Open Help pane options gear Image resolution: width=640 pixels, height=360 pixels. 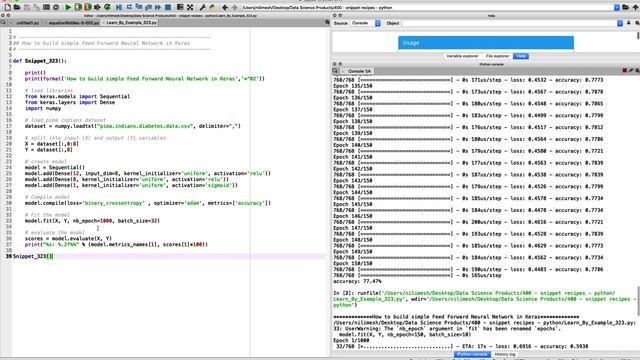click(637, 23)
